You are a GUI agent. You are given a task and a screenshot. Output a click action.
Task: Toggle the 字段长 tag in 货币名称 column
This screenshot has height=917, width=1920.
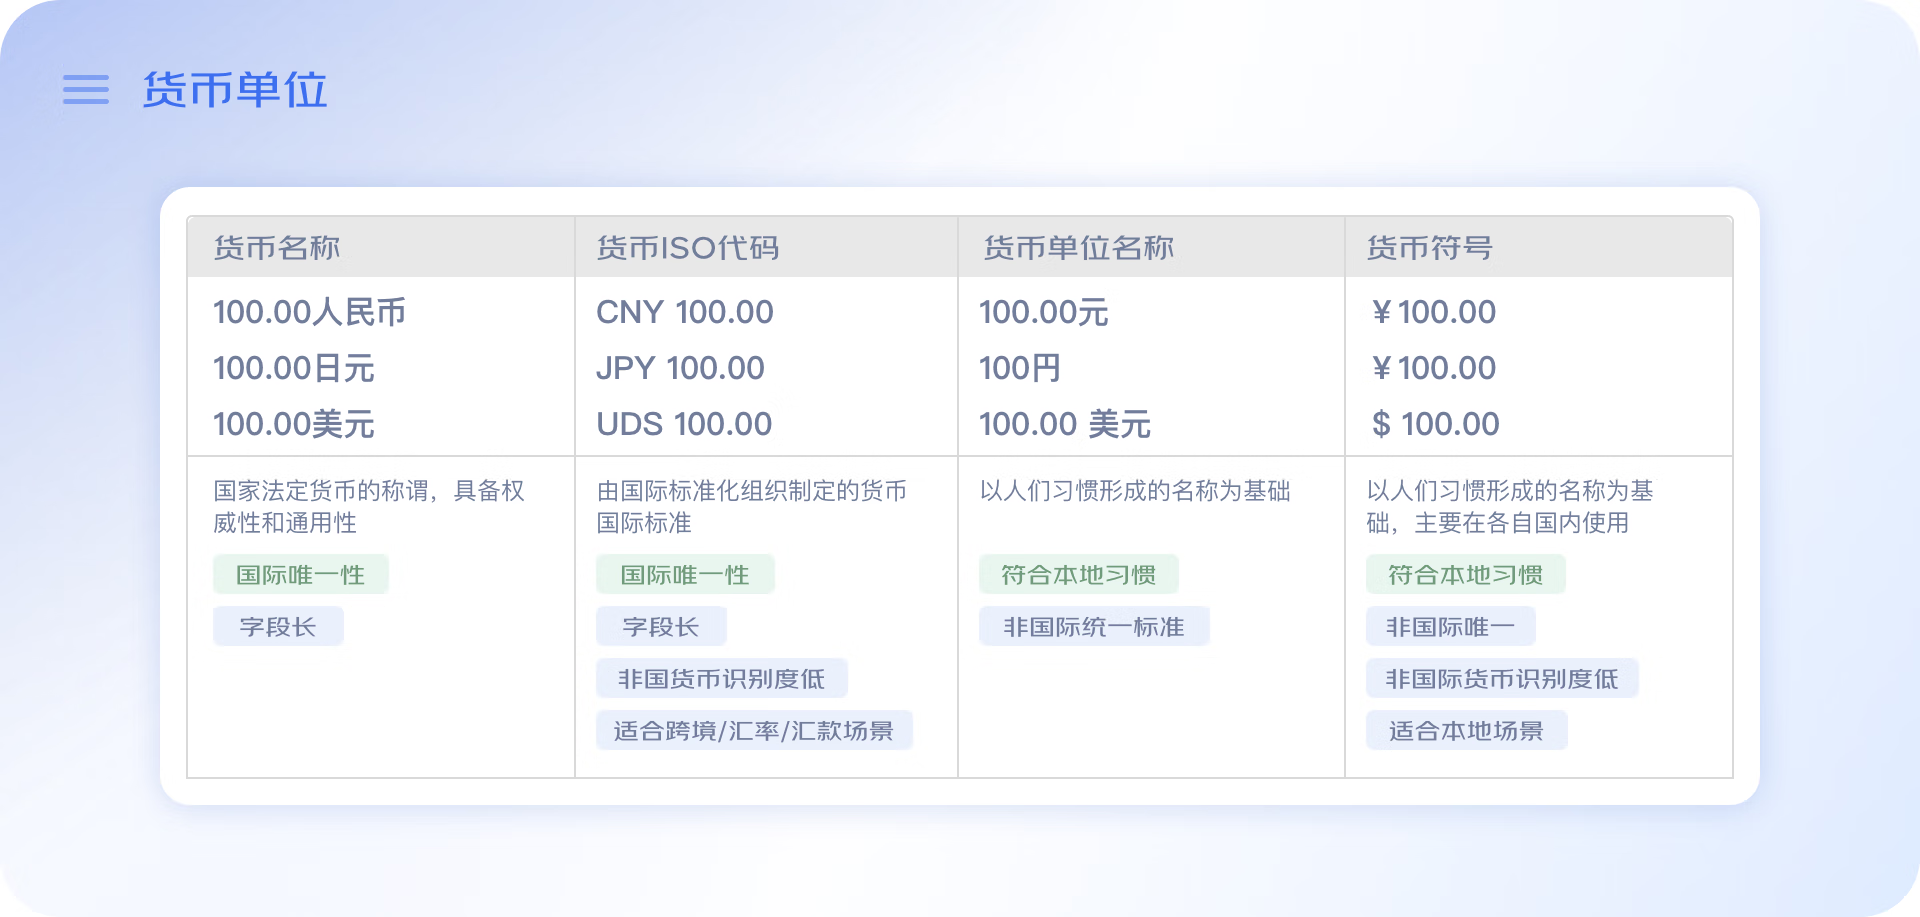tap(277, 625)
